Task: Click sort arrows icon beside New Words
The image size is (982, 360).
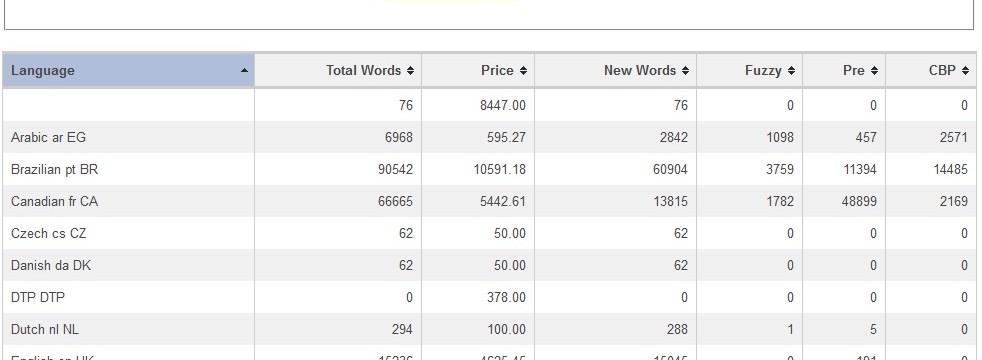Action: click(685, 71)
